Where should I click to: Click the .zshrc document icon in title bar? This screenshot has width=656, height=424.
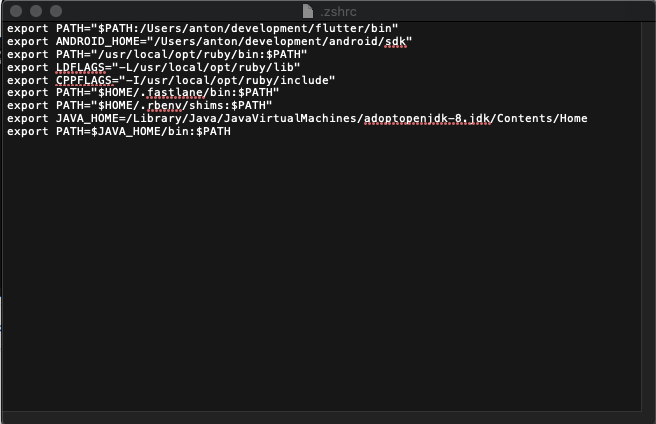307,10
